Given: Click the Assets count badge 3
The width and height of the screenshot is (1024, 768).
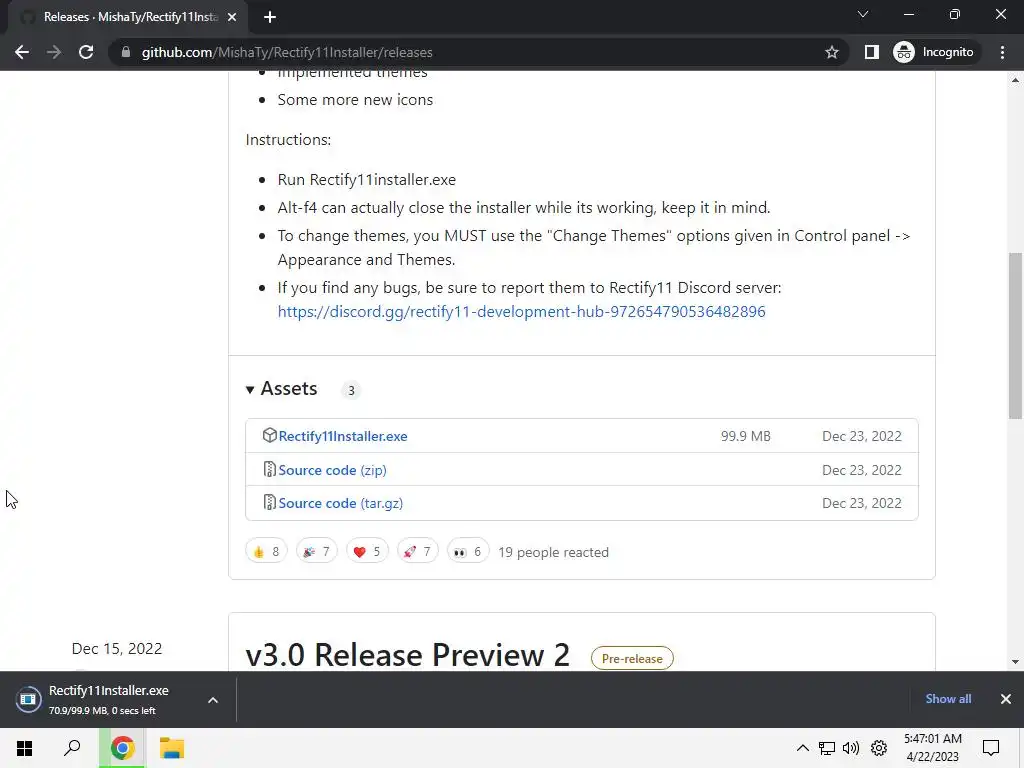Looking at the screenshot, I should 351,391.
